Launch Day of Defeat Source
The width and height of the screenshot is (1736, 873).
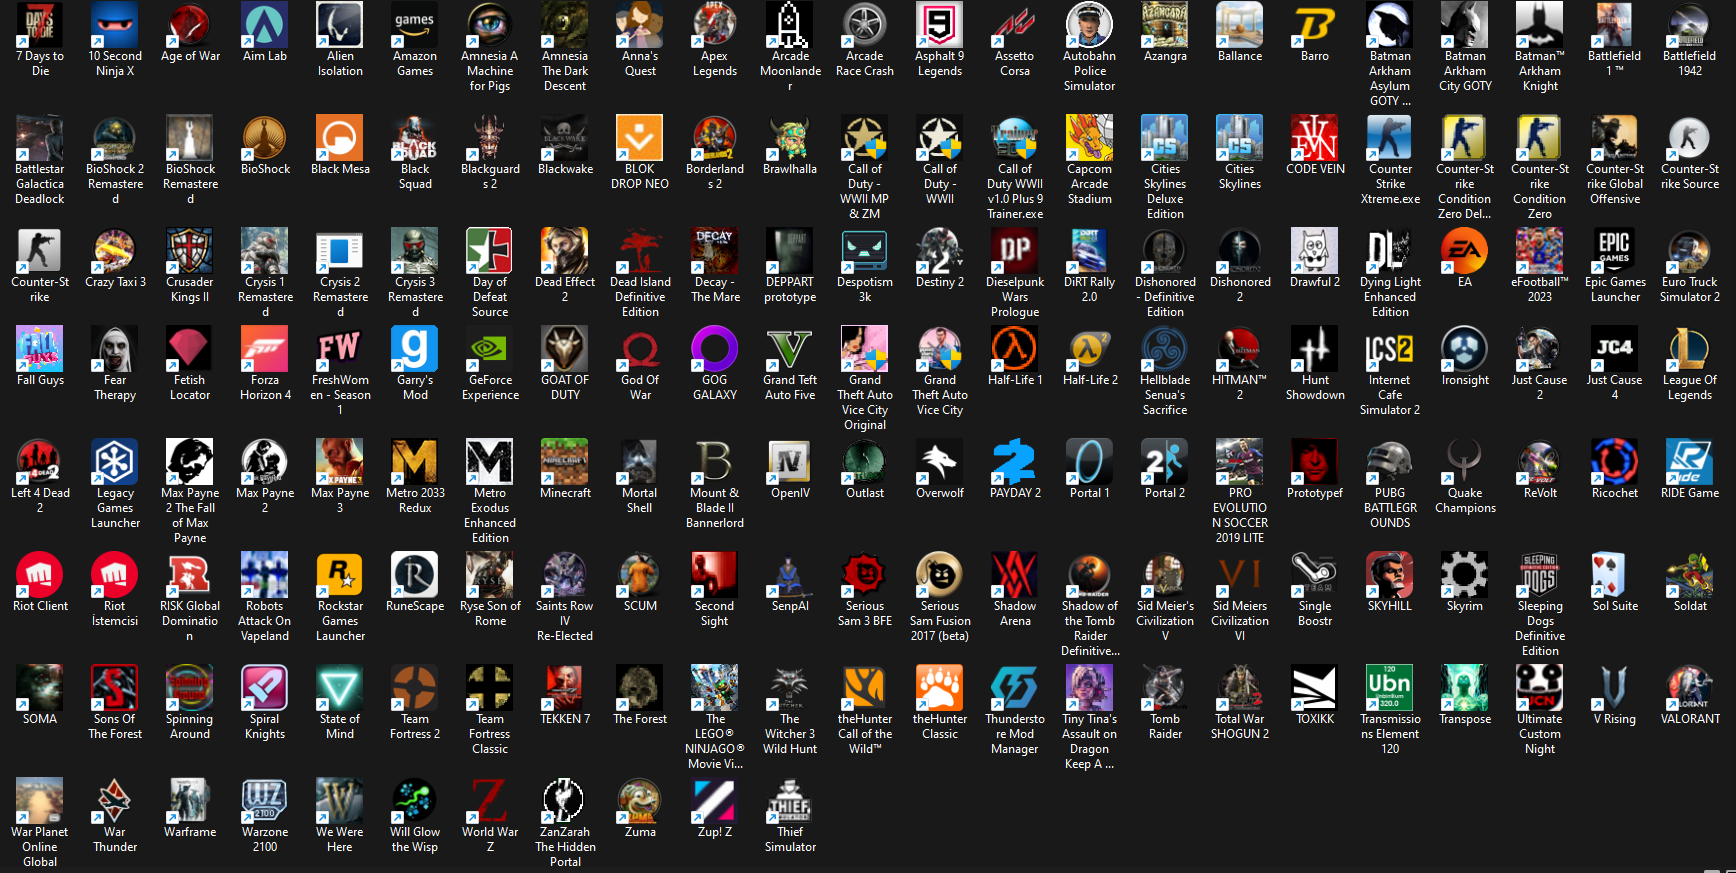click(x=490, y=251)
